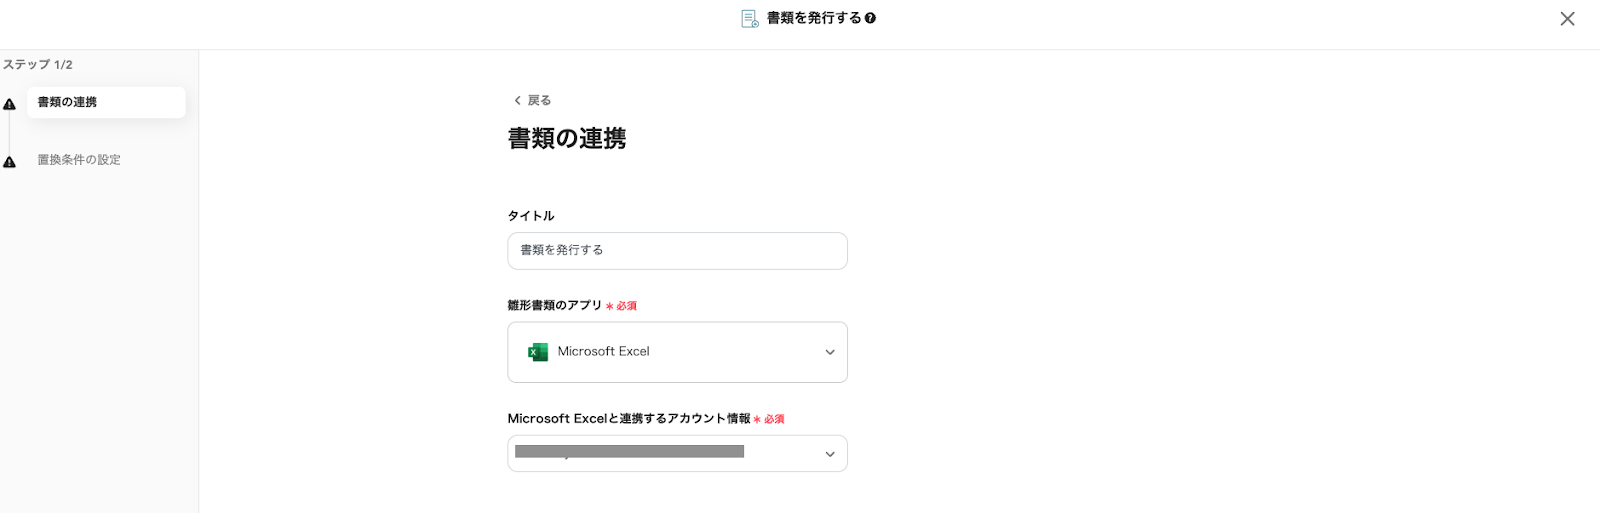Switch to the 置換条件の設定 step
The height and width of the screenshot is (513, 1600).
tap(79, 160)
